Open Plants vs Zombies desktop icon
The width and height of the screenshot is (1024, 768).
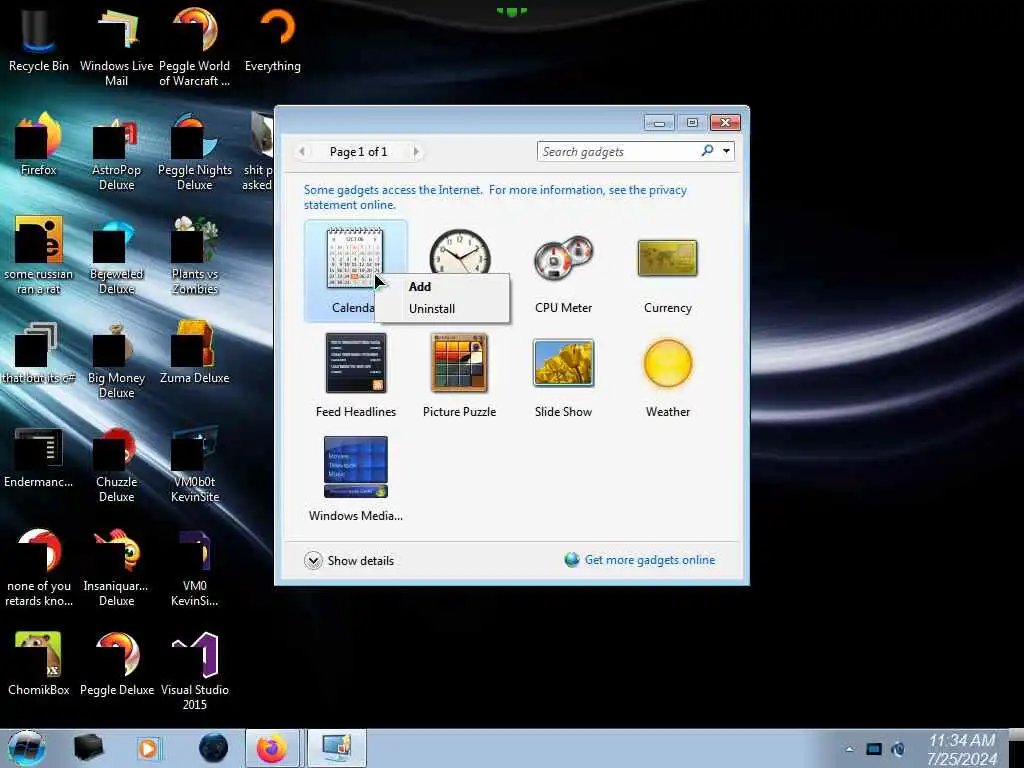tap(195, 256)
